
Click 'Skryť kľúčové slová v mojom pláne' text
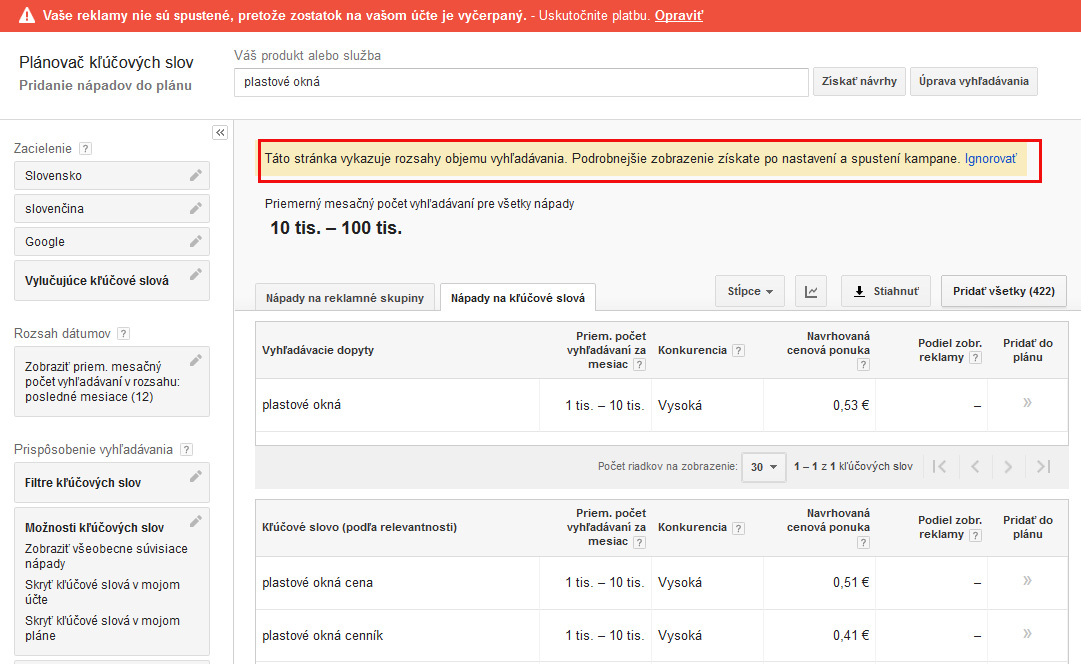pyautogui.click(x=102, y=628)
